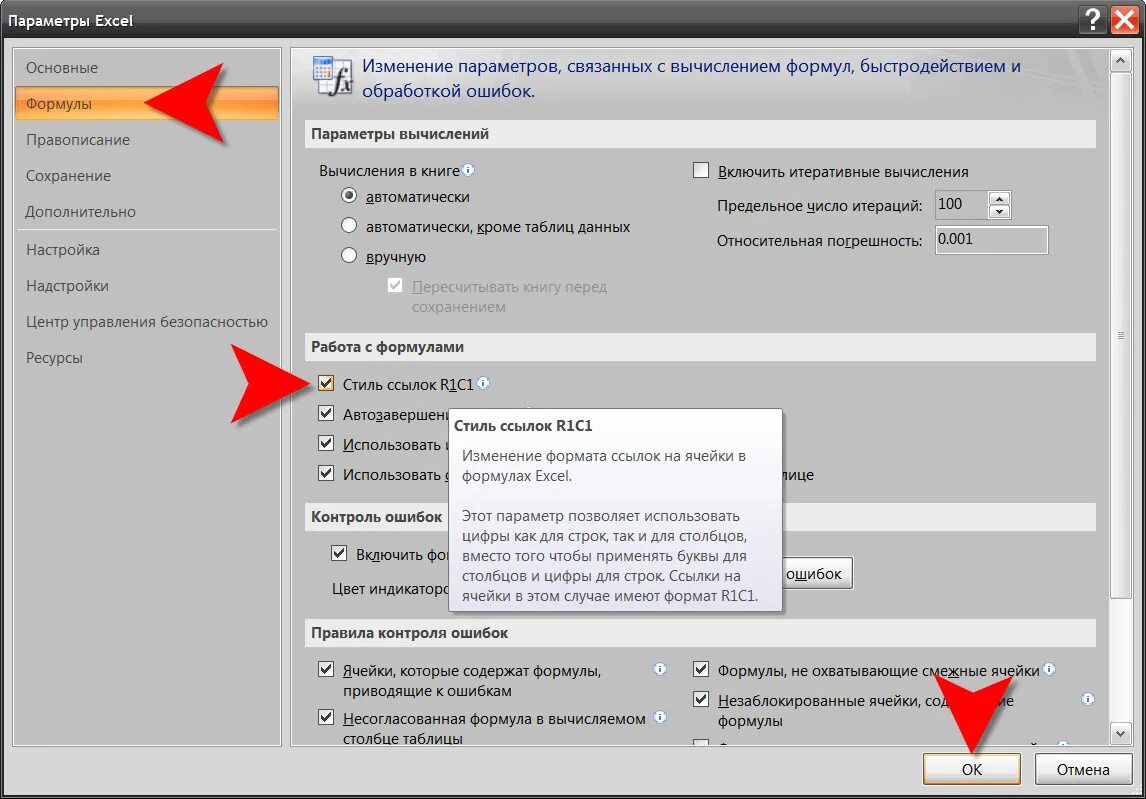Uncheck Ячейки, которые содержат формулы, приводящие к ошибкам
This screenshot has height=799, width=1146.
[x=326, y=669]
